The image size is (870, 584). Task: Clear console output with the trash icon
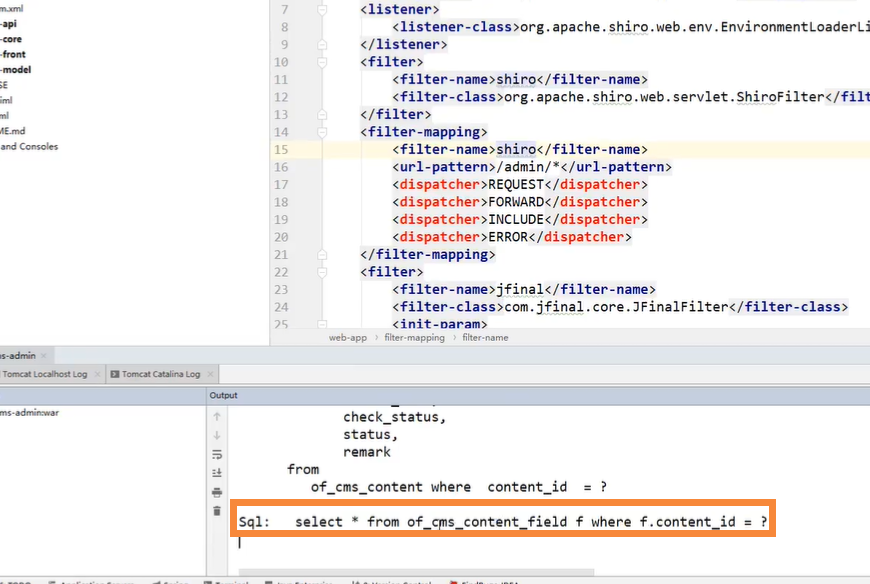[x=217, y=511]
